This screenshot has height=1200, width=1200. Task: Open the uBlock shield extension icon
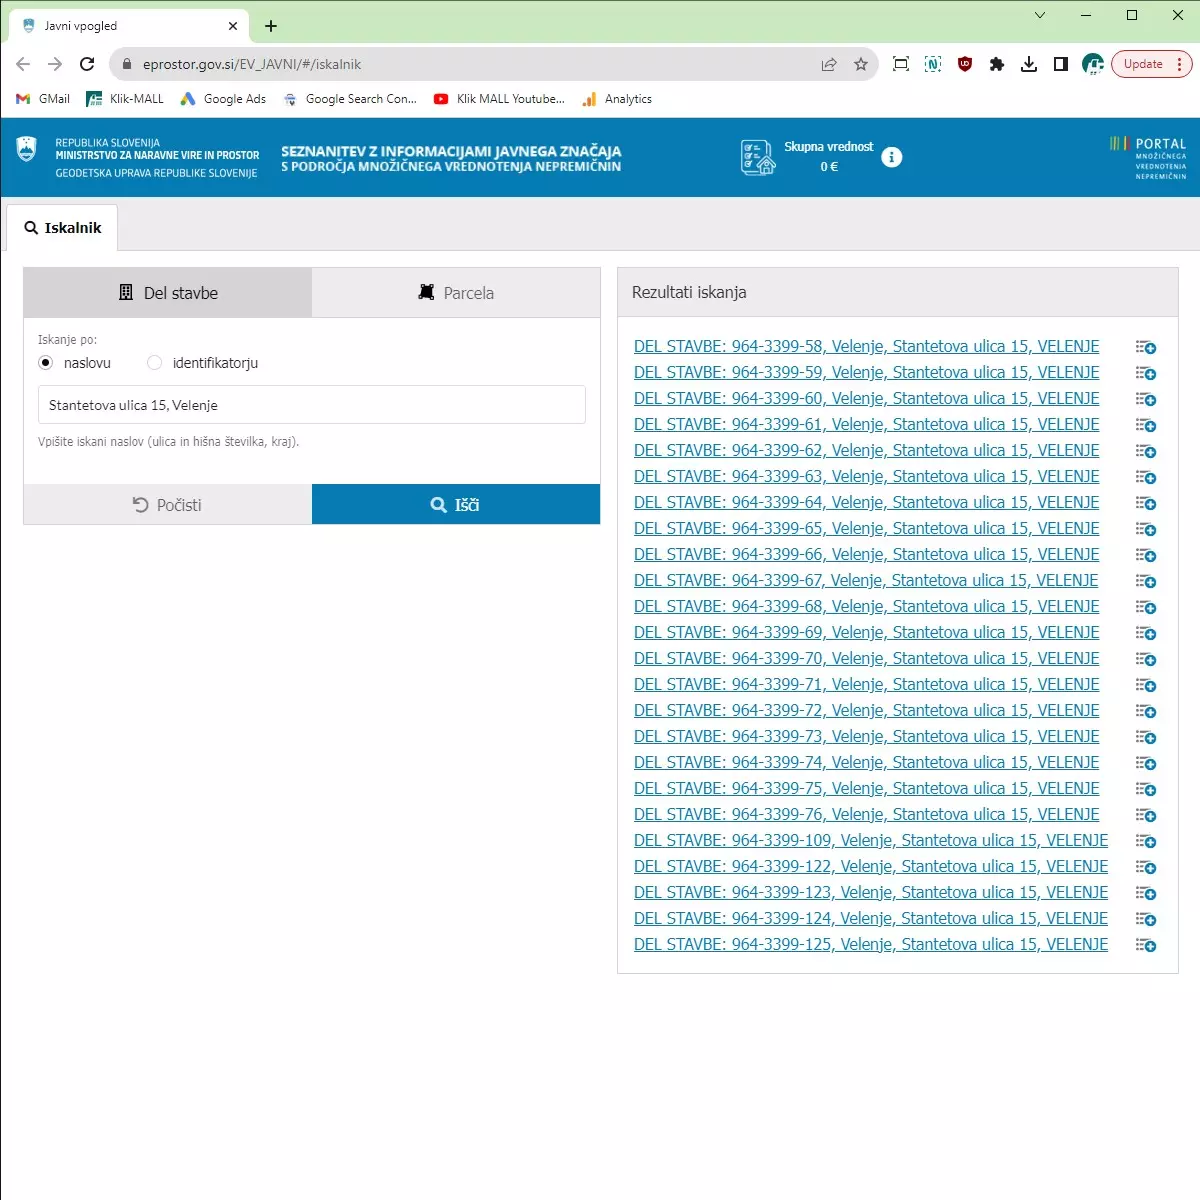tap(965, 64)
